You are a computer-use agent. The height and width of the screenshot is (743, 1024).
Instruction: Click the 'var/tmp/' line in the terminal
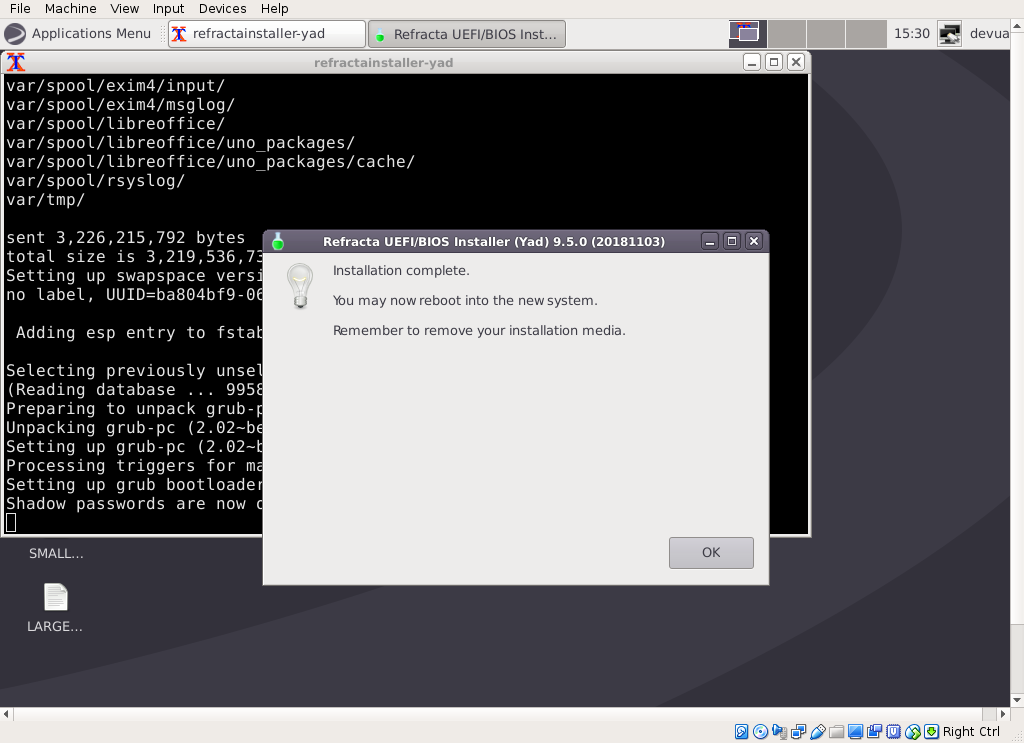click(46, 200)
